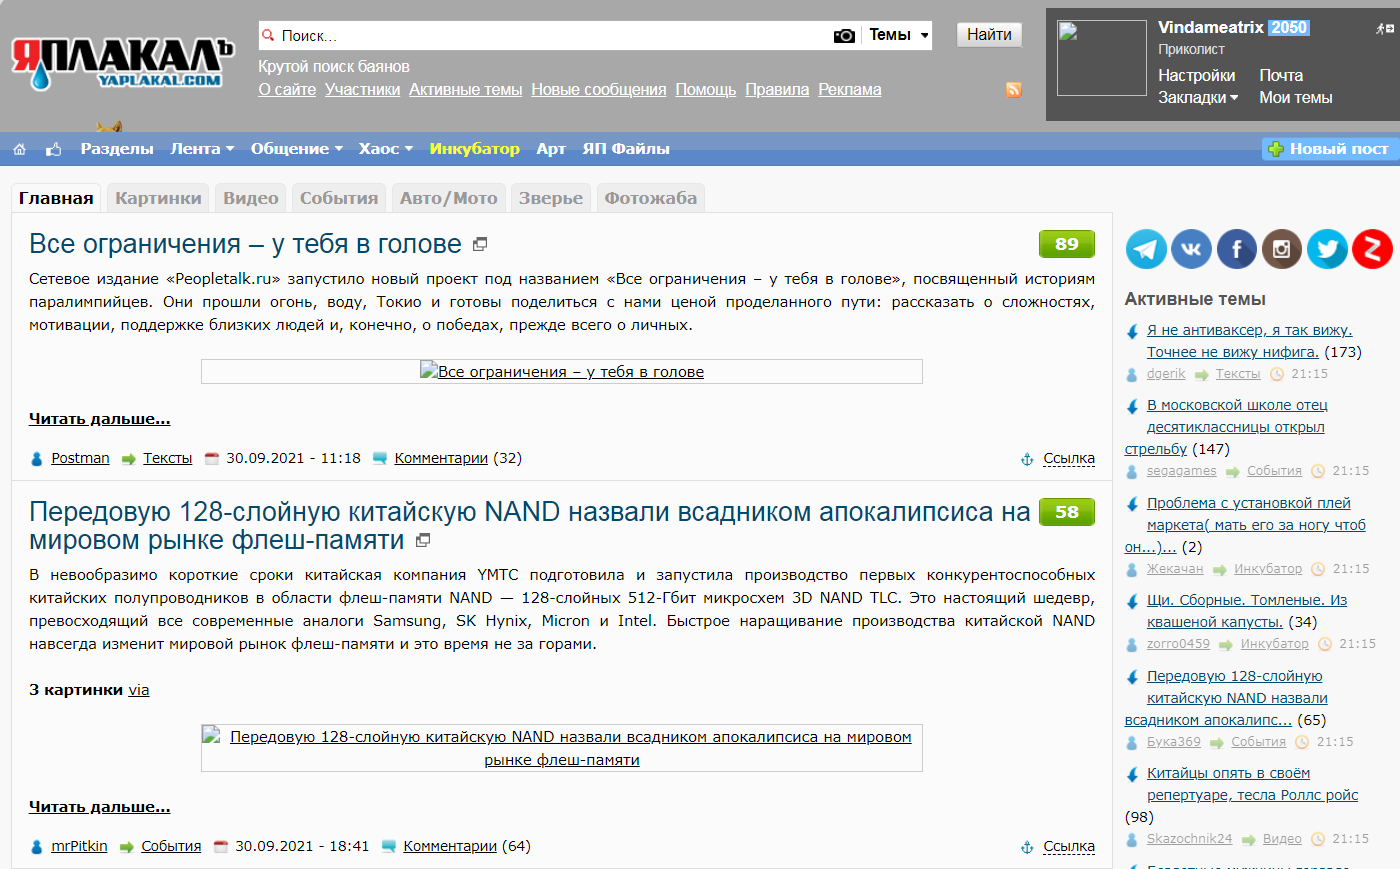Switch to the Видео tab
This screenshot has height=869, width=1400.
click(251, 198)
